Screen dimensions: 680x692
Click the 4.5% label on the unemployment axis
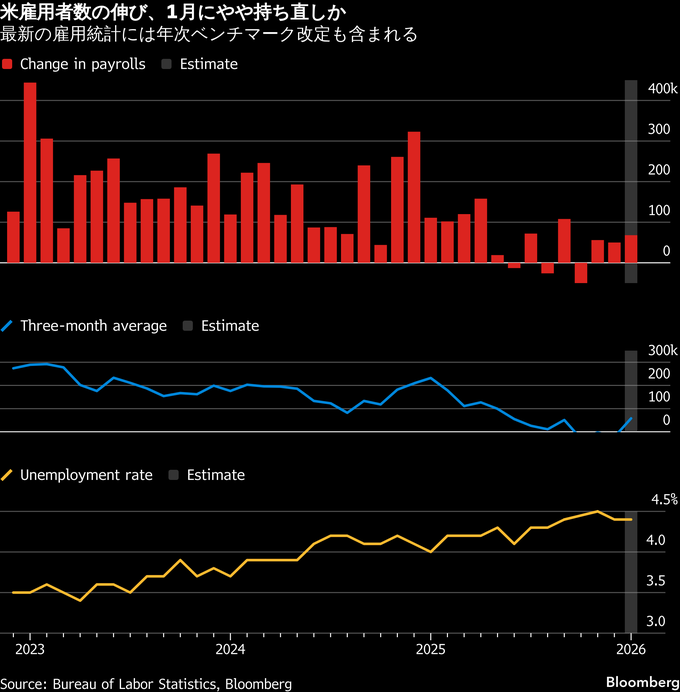pyautogui.click(x=664, y=499)
